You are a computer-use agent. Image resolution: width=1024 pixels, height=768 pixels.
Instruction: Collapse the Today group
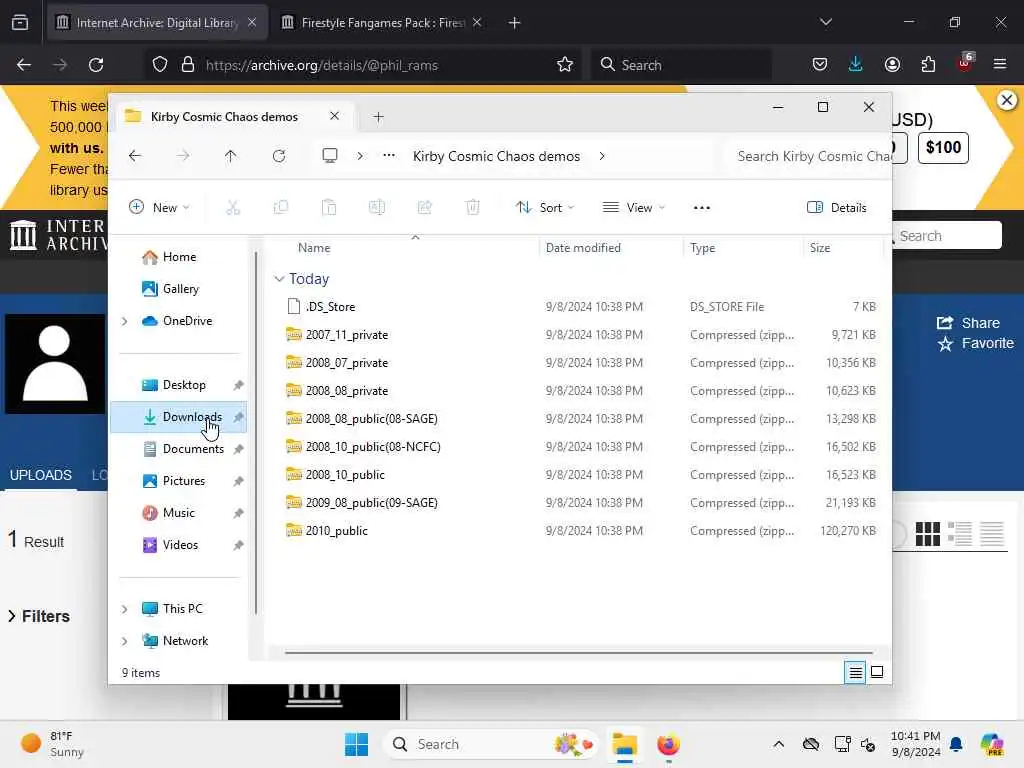[279, 279]
